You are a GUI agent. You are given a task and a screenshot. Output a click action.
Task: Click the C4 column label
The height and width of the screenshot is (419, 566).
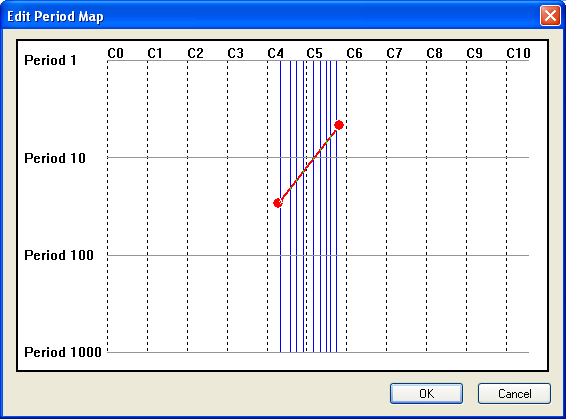point(275,53)
